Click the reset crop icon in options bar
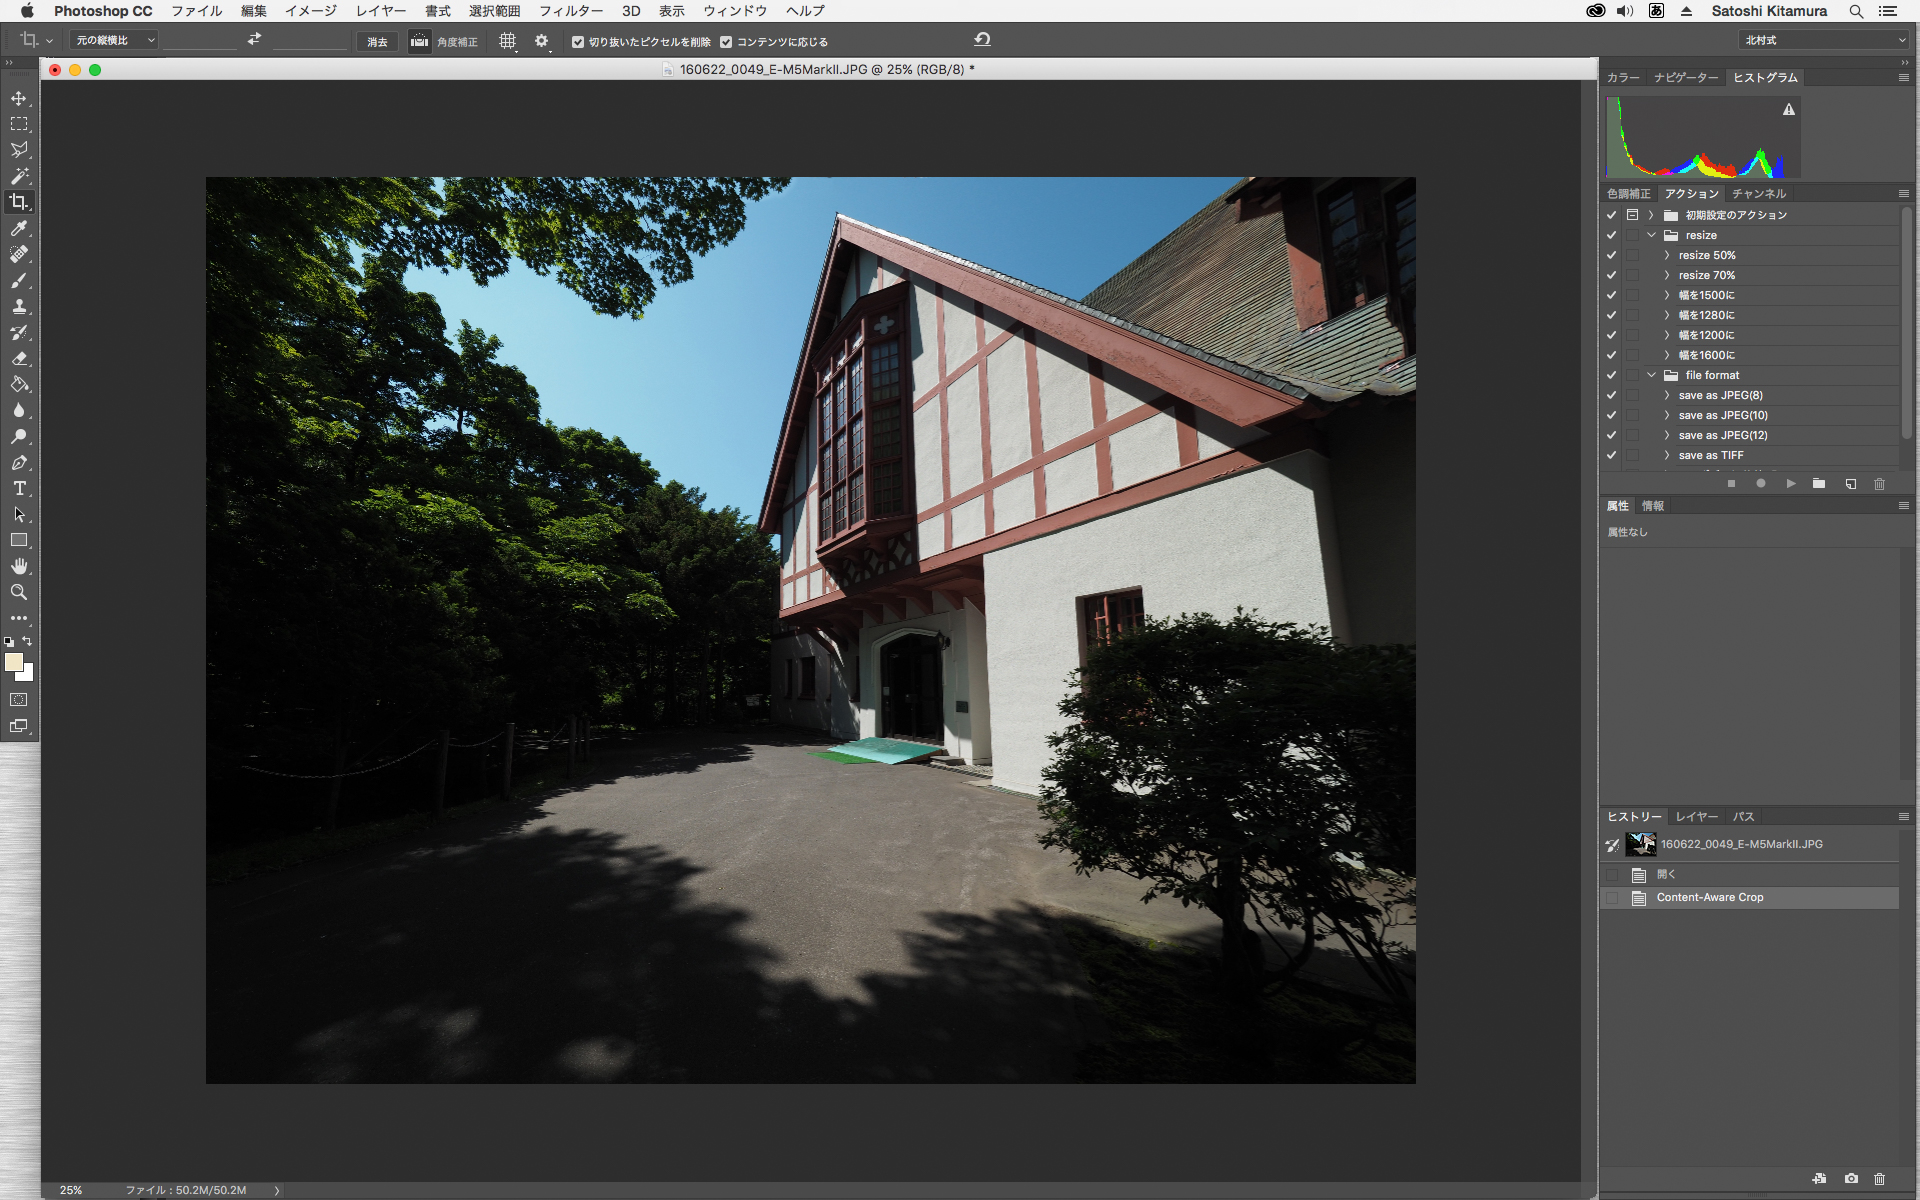The width and height of the screenshot is (1920, 1200). [x=982, y=39]
